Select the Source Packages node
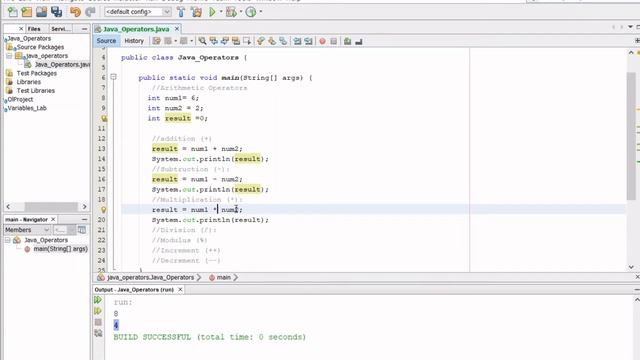Viewport: 640px width, 360px height. tap(40, 47)
